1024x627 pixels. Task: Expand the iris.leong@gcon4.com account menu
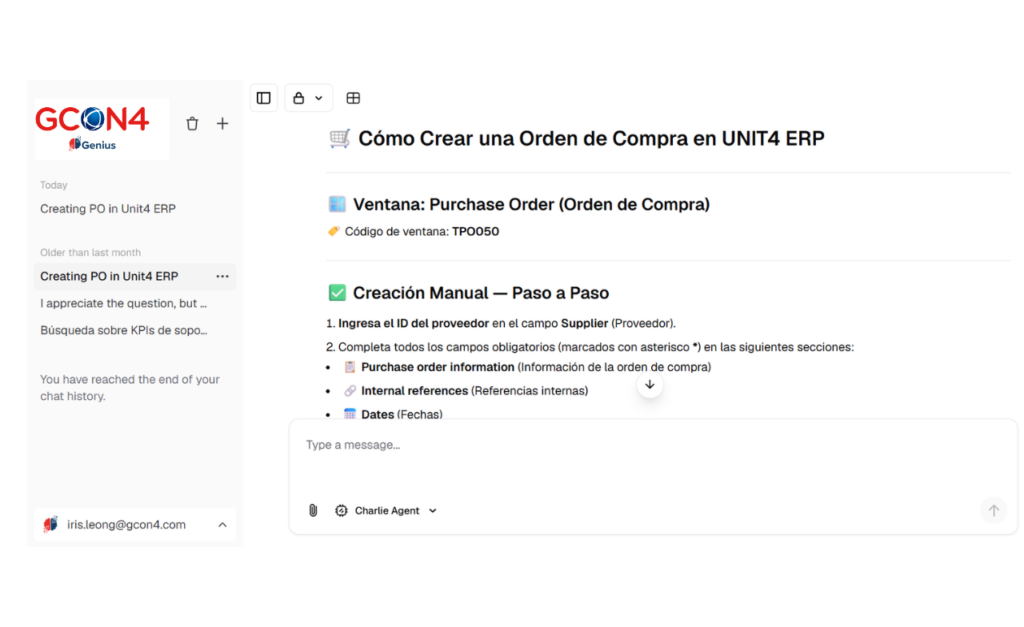(x=135, y=524)
